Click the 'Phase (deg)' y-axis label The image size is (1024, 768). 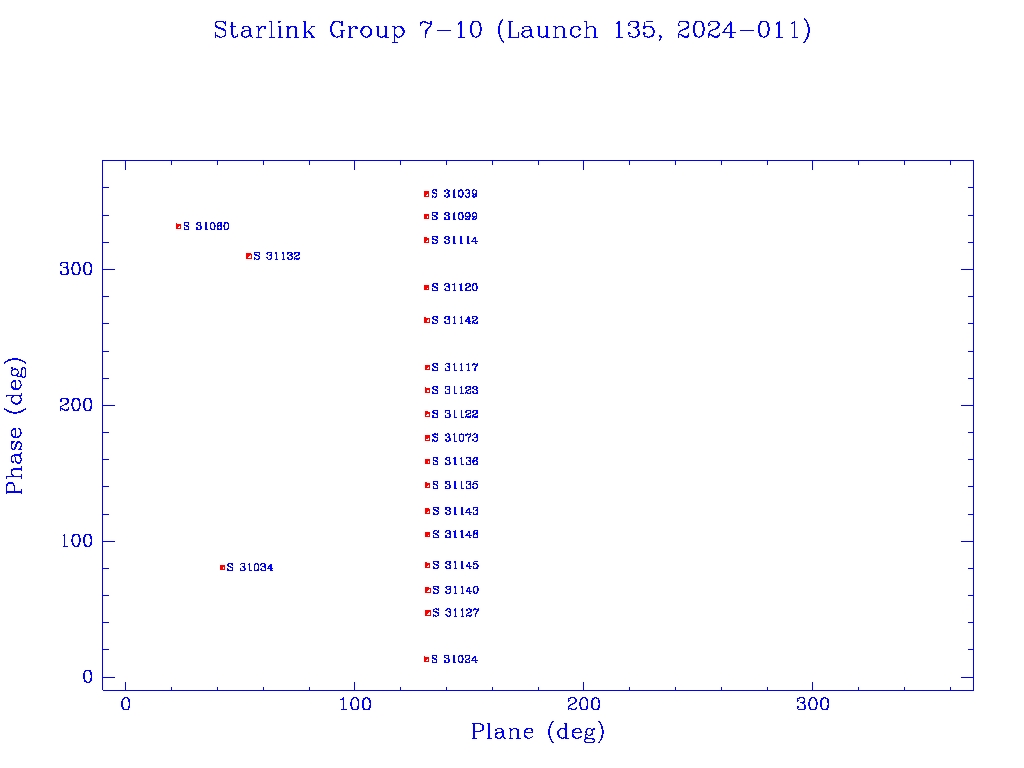pyautogui.click(x=15, y=426)
